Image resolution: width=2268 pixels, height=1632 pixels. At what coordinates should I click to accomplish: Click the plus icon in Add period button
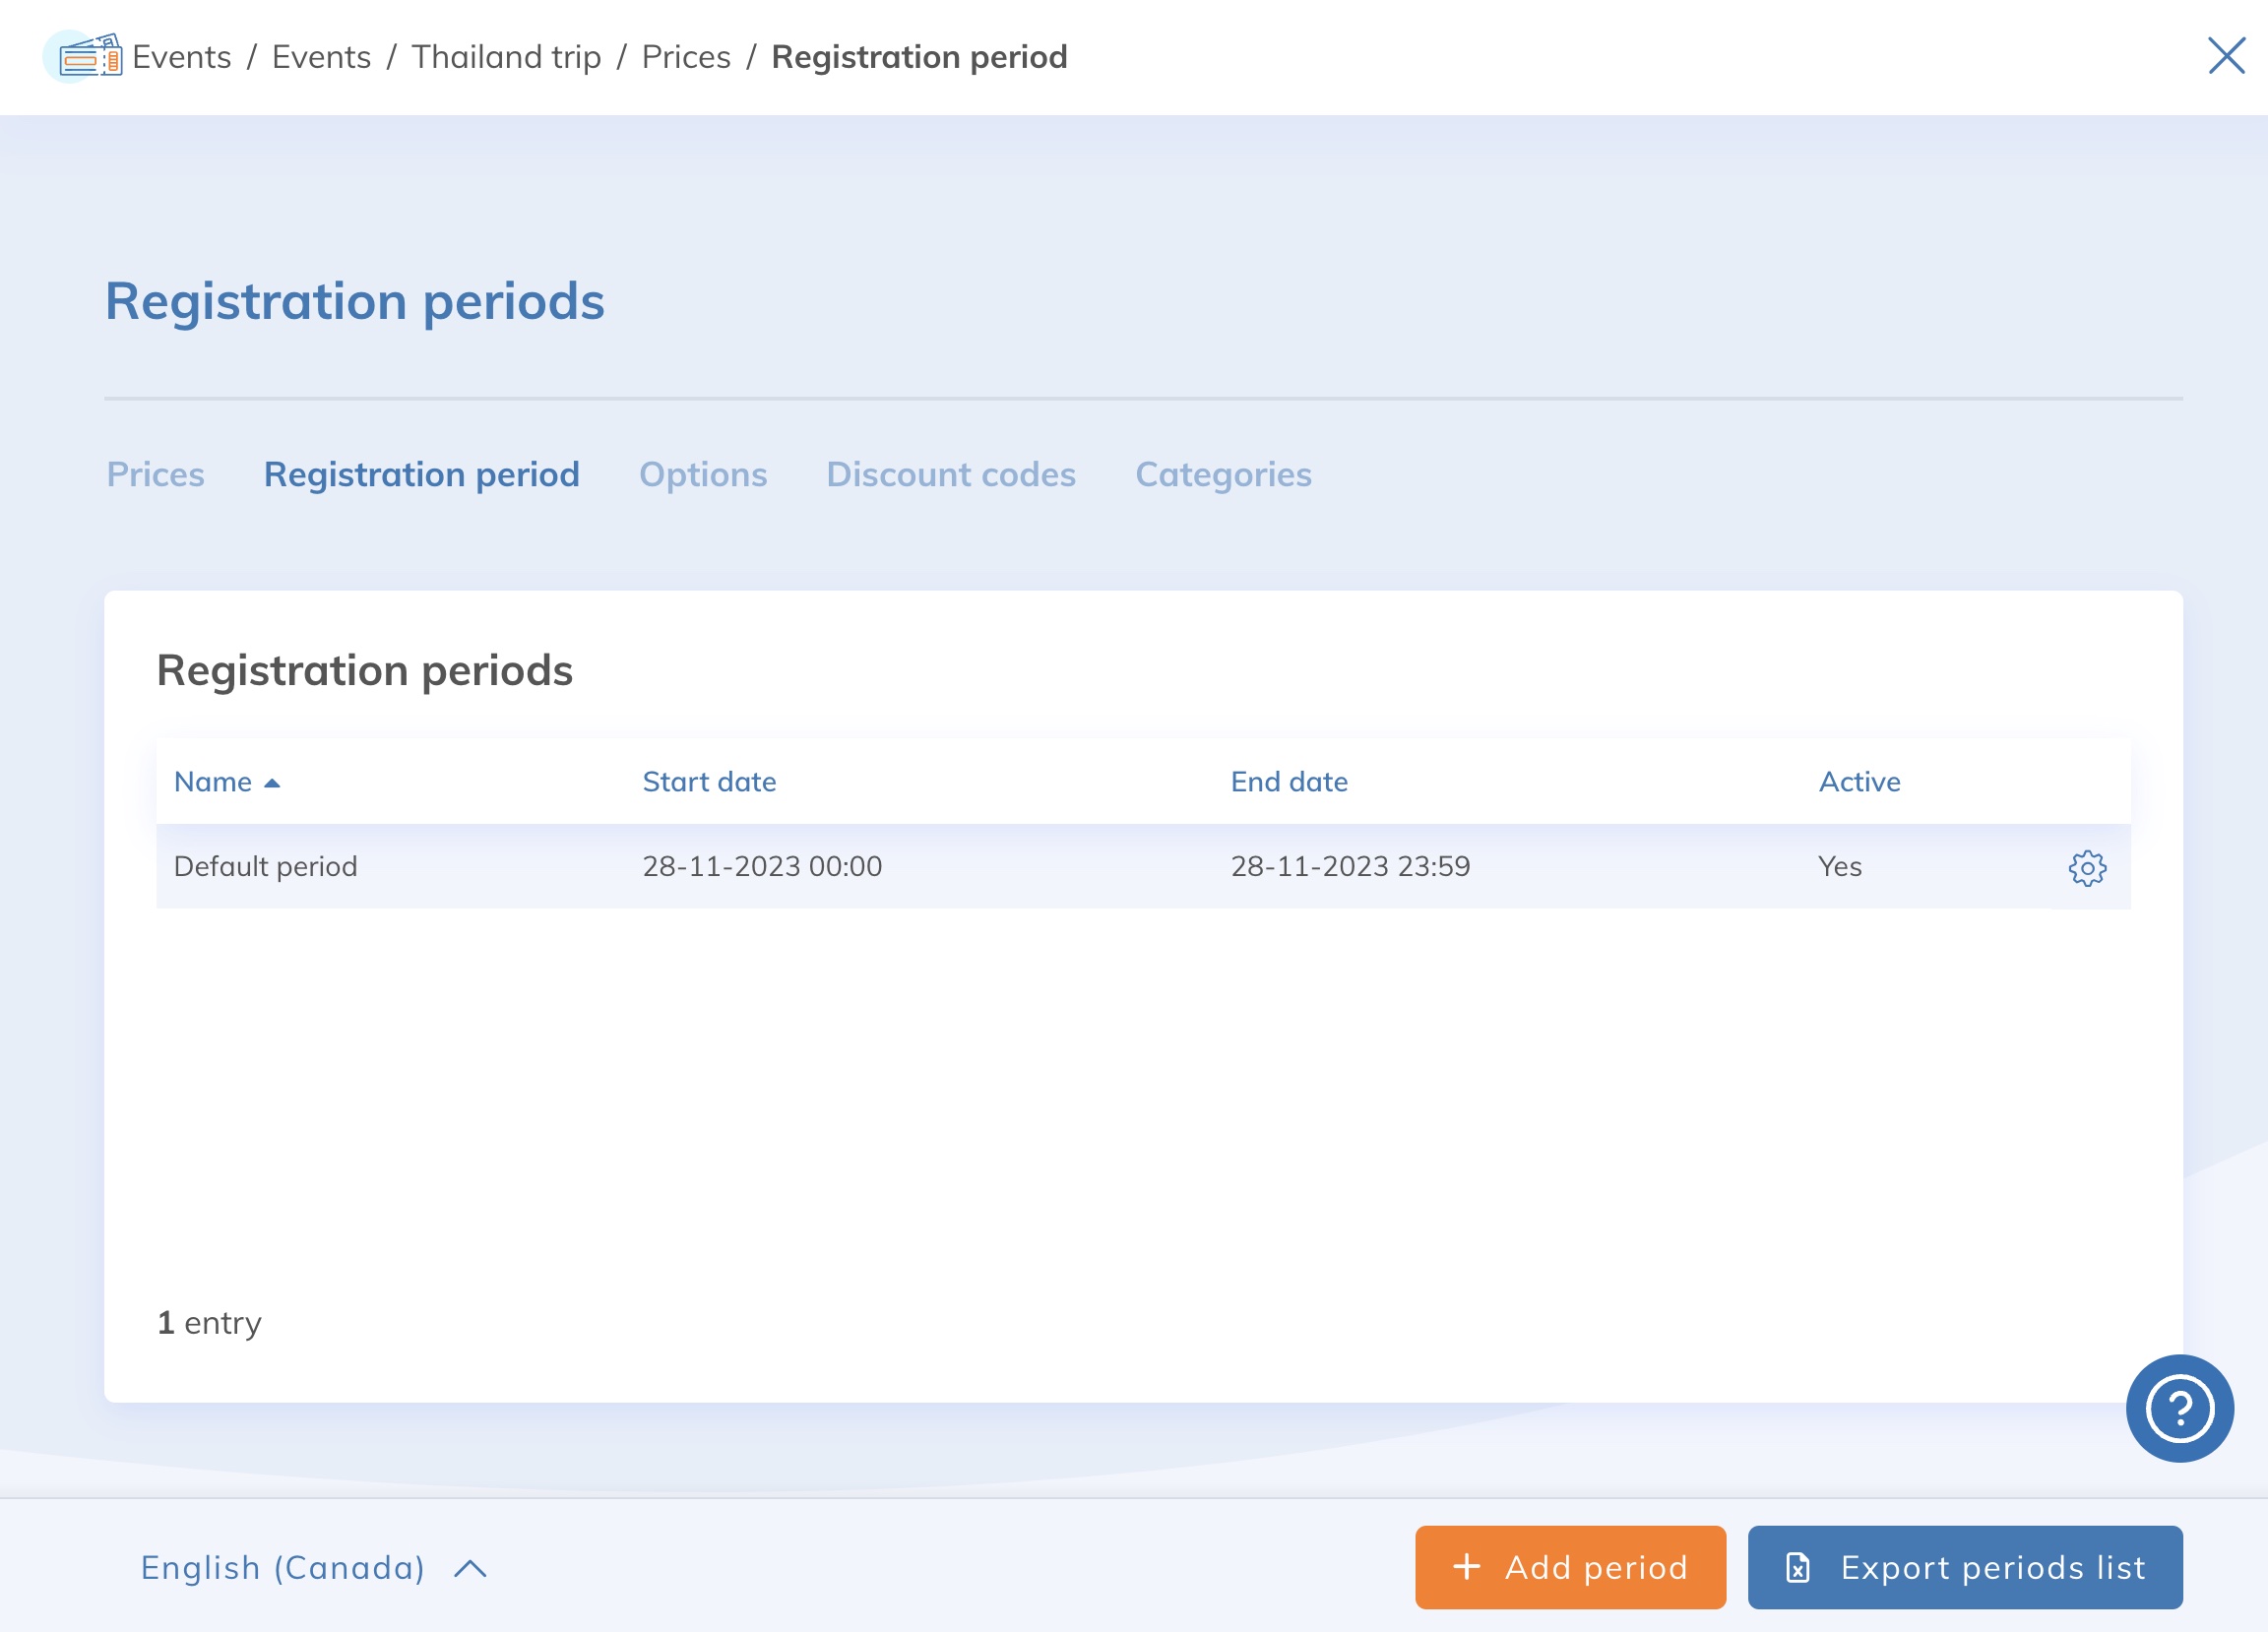(x=1467, y=1567)
